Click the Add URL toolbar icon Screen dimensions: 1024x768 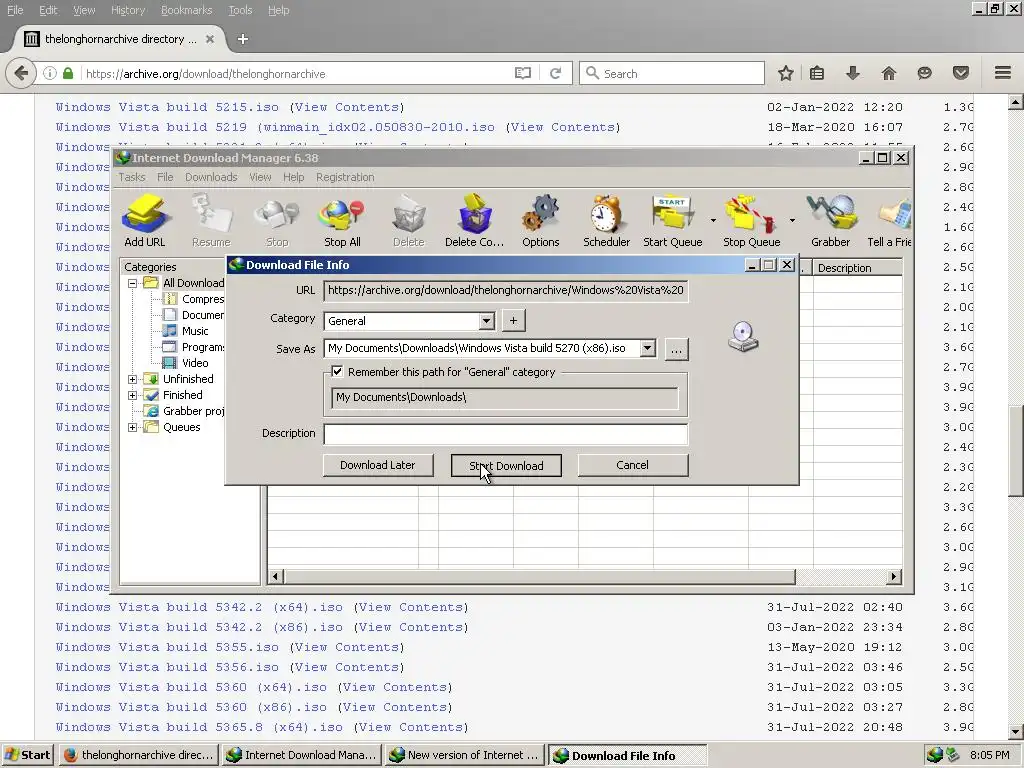tap(145, 220)
